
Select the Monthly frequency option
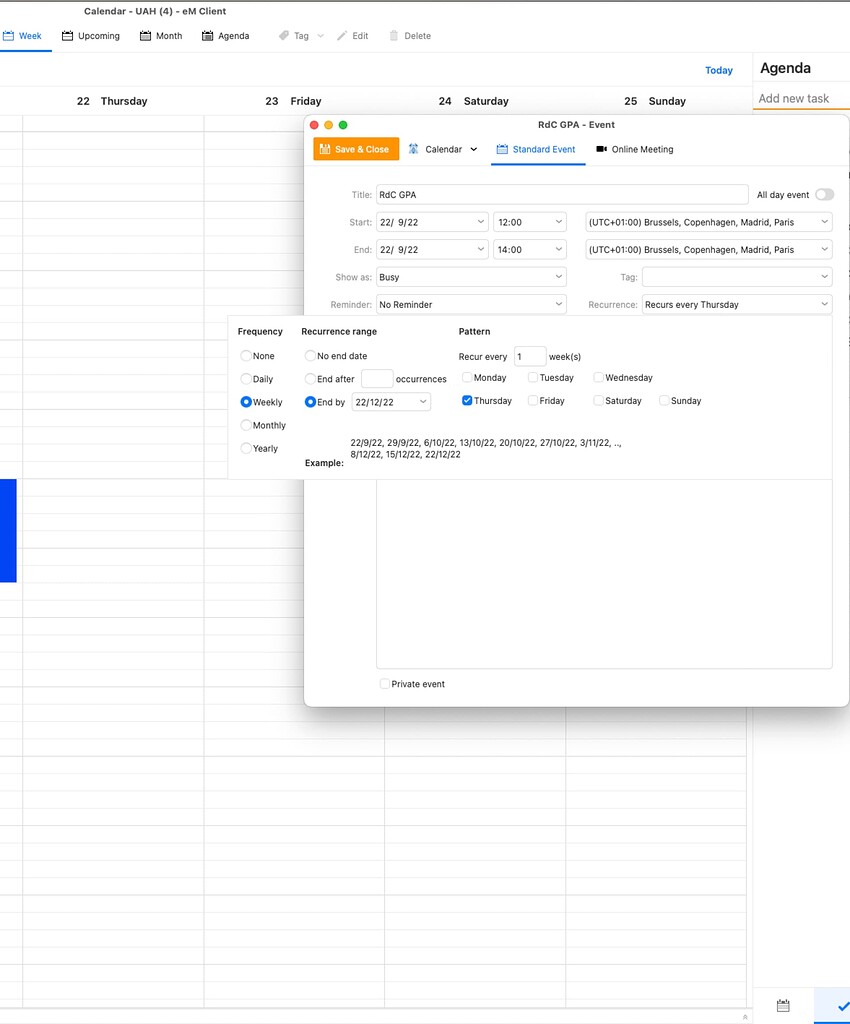click(245, 424)
